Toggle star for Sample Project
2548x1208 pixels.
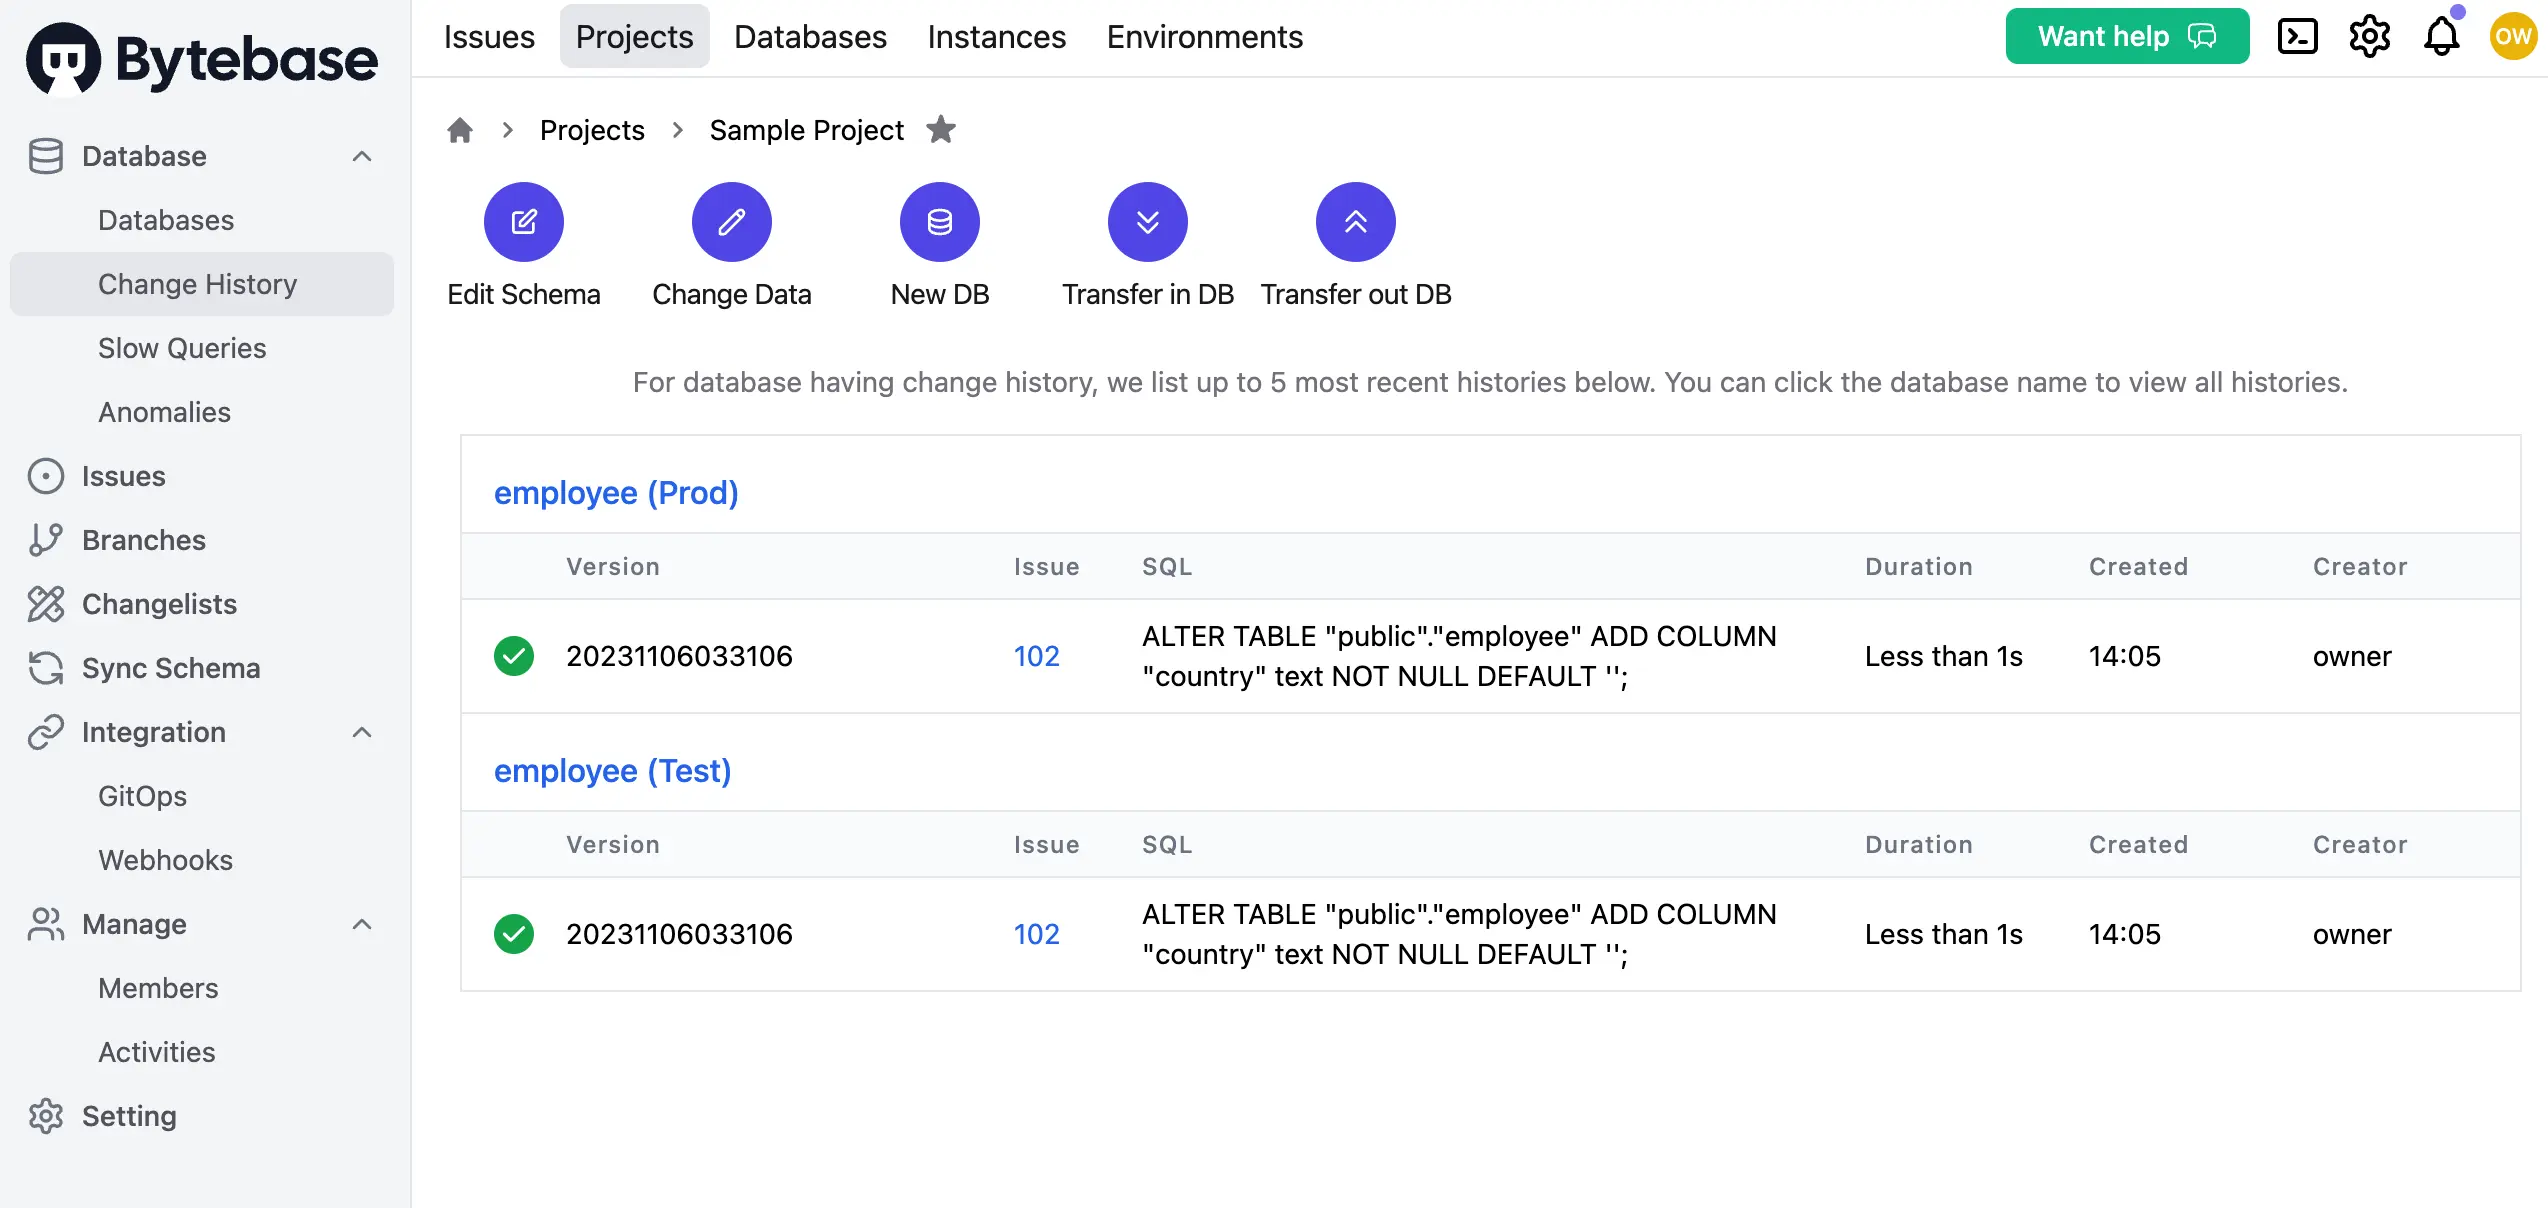point(941,130)
